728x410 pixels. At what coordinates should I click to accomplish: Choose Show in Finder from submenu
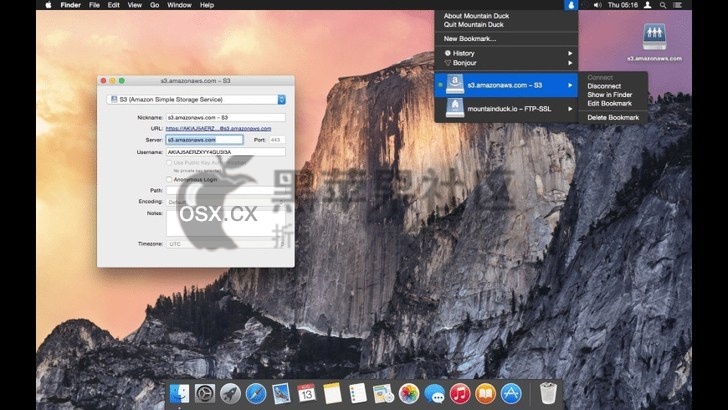click(x=610, y=95)
